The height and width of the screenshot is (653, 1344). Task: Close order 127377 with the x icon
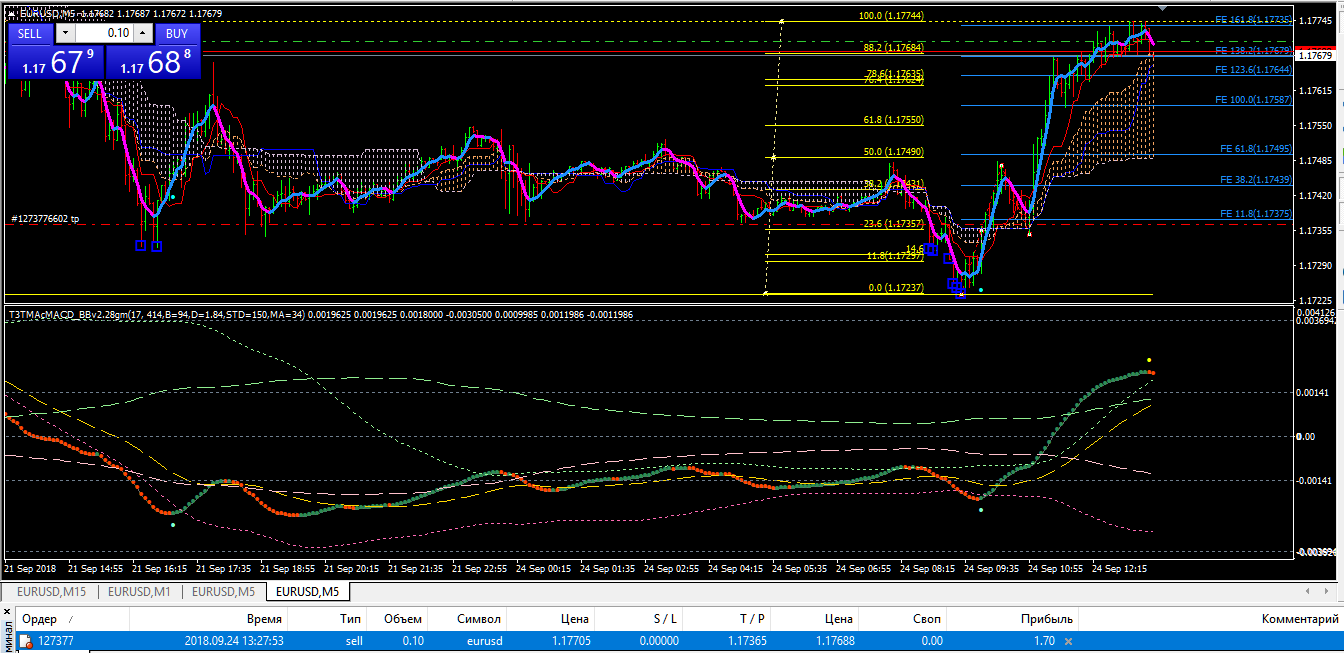(x=1068, y=641)
